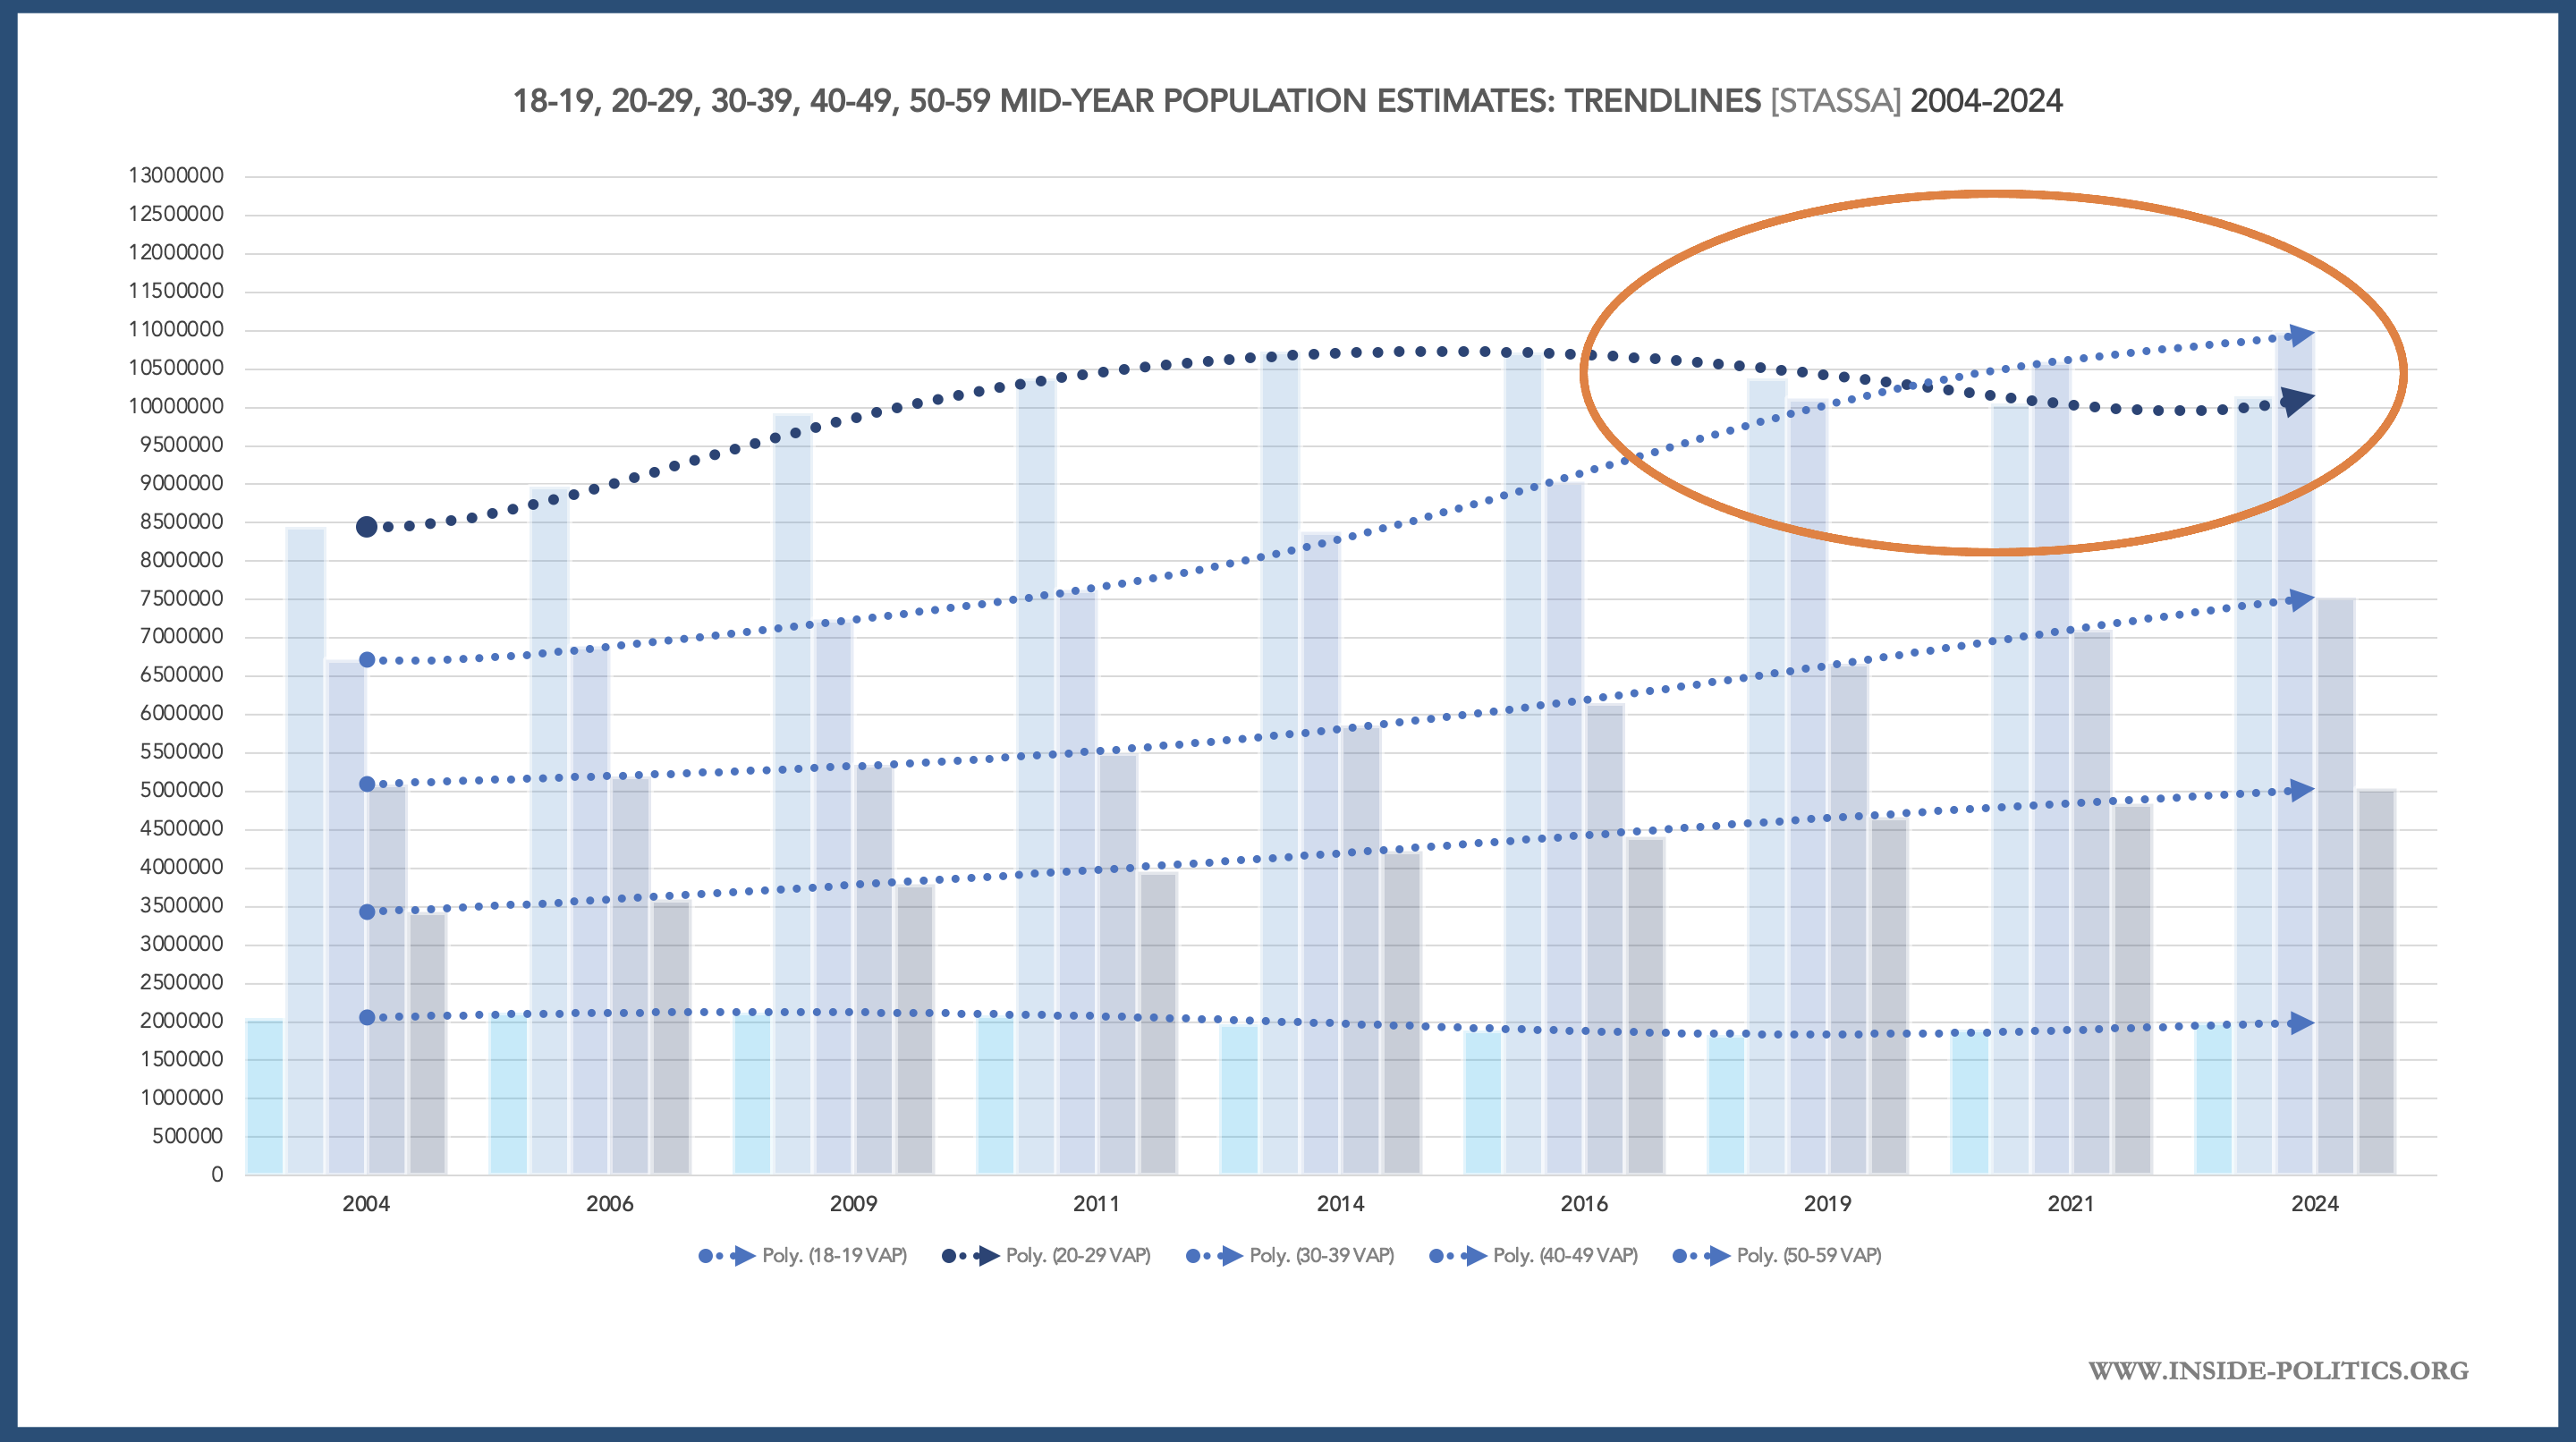The height and width of the screenshot is (1442, 2576).
Task: Click the 2014 x-axis label
Action: click(1340, 1204)
